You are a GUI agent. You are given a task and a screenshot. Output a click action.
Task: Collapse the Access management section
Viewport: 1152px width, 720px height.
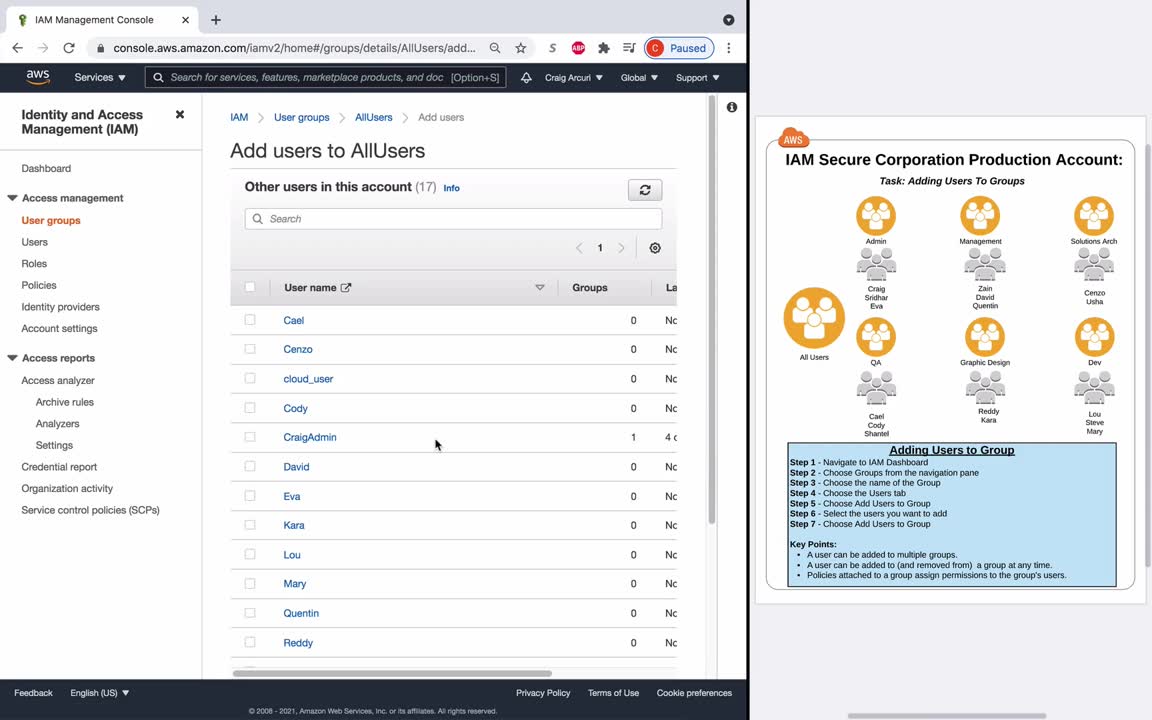(x=12, y=198)
